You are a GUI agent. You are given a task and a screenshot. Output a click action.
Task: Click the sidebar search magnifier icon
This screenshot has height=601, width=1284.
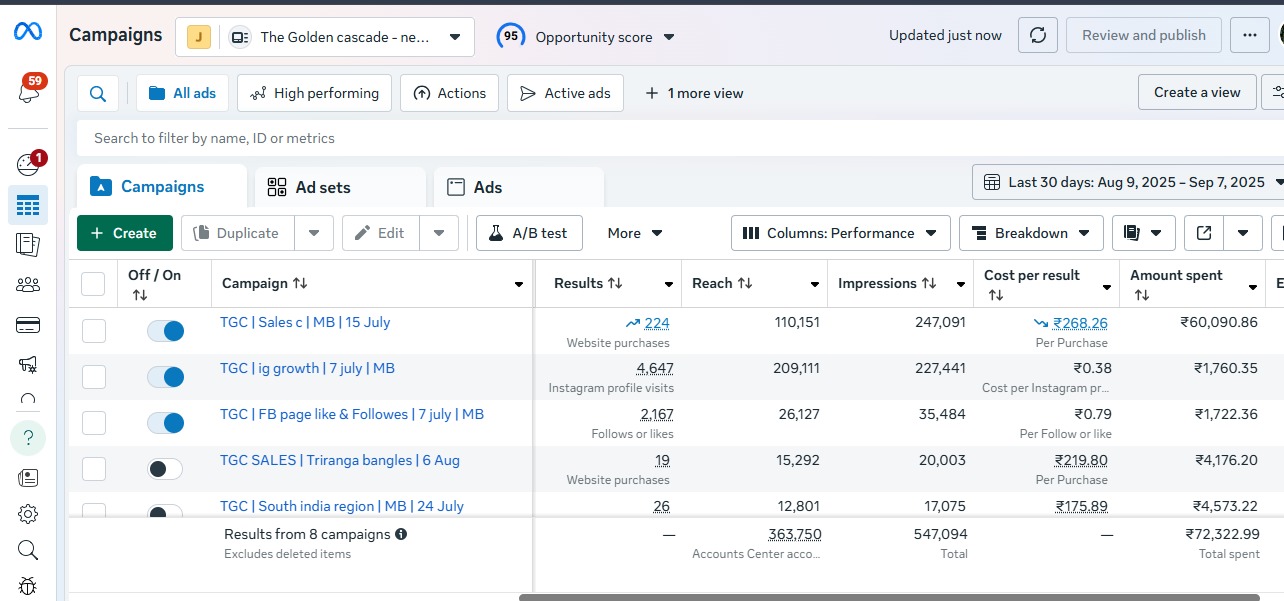[x=28, y=550]
